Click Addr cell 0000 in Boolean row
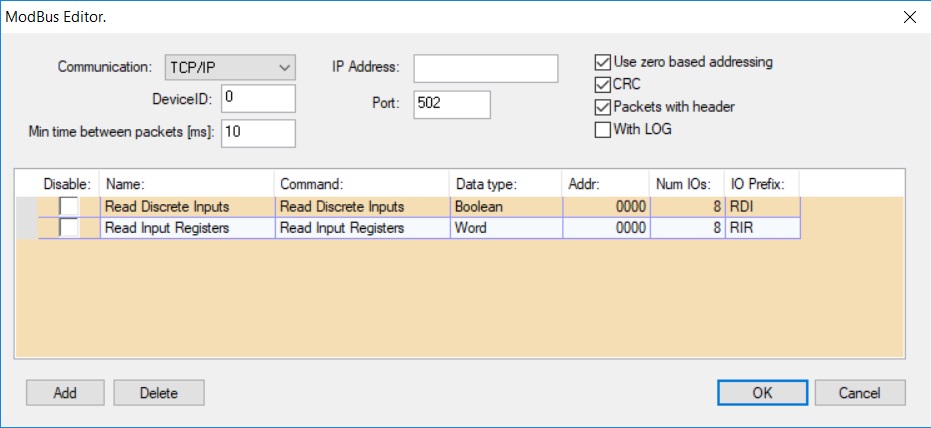The height and width of the screenshot is (428, 931). click(606, 207)
